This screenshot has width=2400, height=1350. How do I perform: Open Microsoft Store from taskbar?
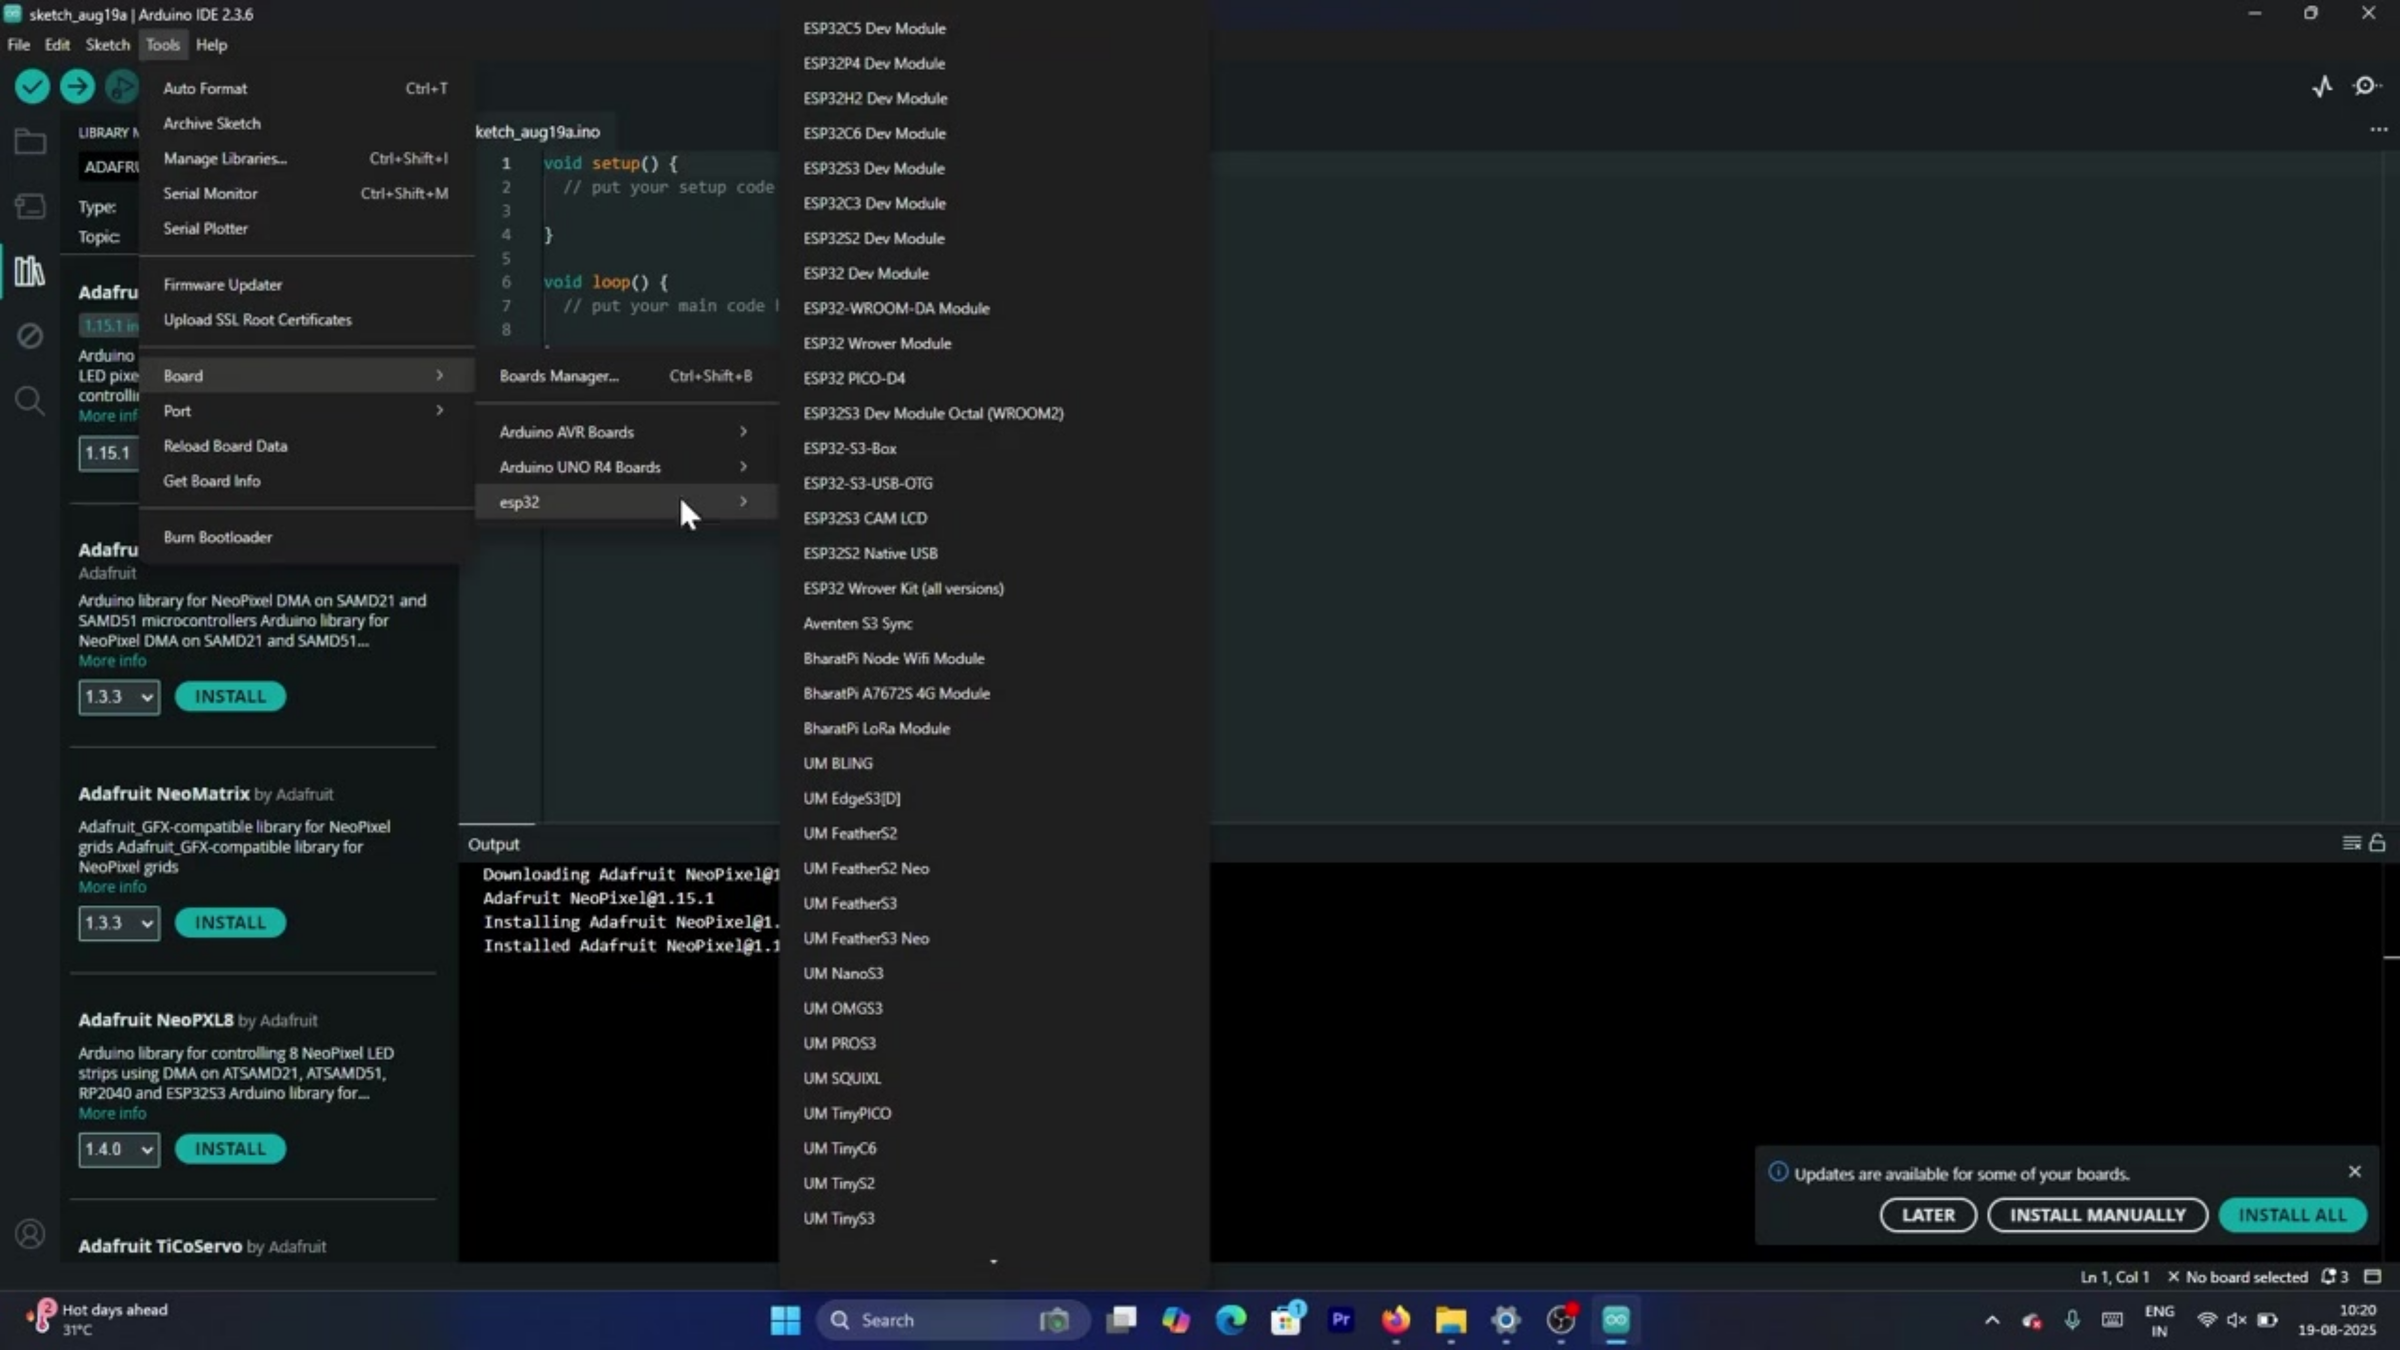click(1286, 1321)
